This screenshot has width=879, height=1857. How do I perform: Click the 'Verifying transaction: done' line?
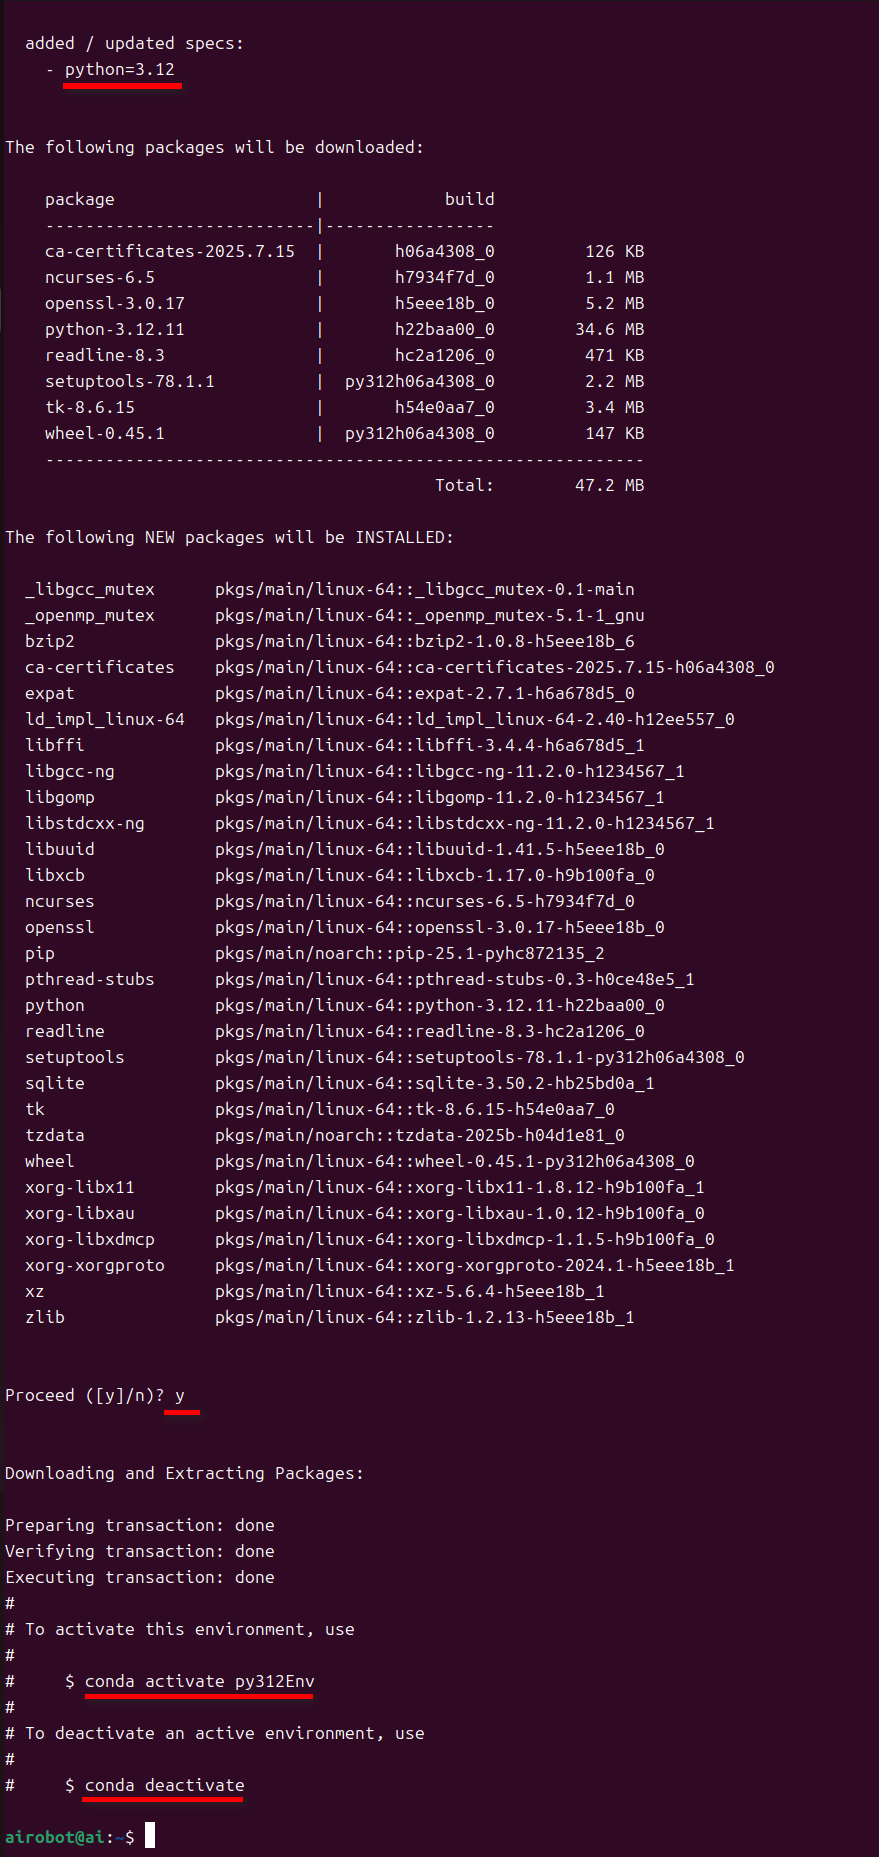(140, 1551)
